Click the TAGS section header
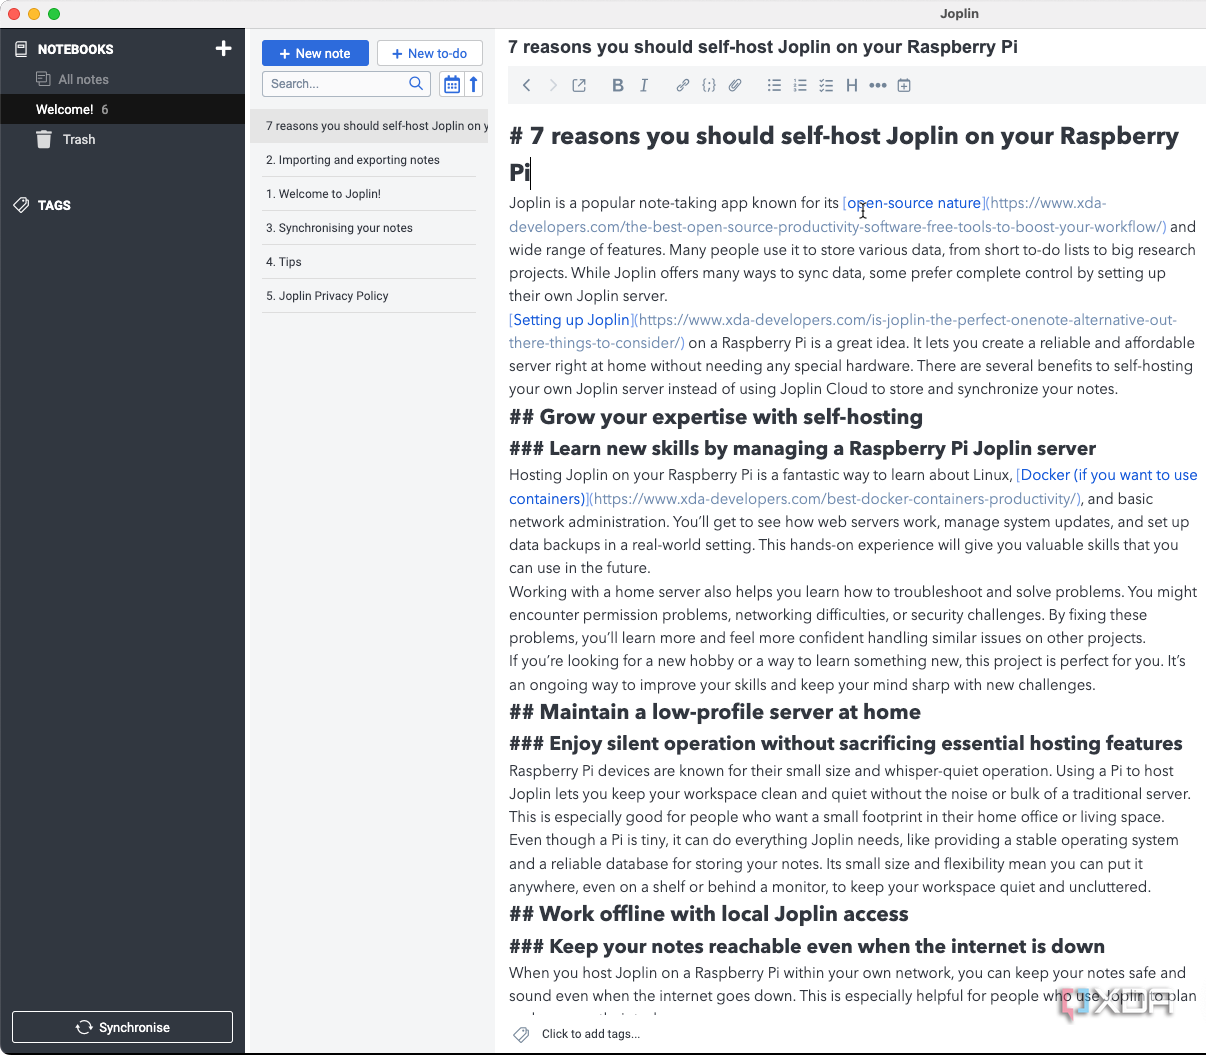This screenshot has width=1206, height=1055. [54, 205]
